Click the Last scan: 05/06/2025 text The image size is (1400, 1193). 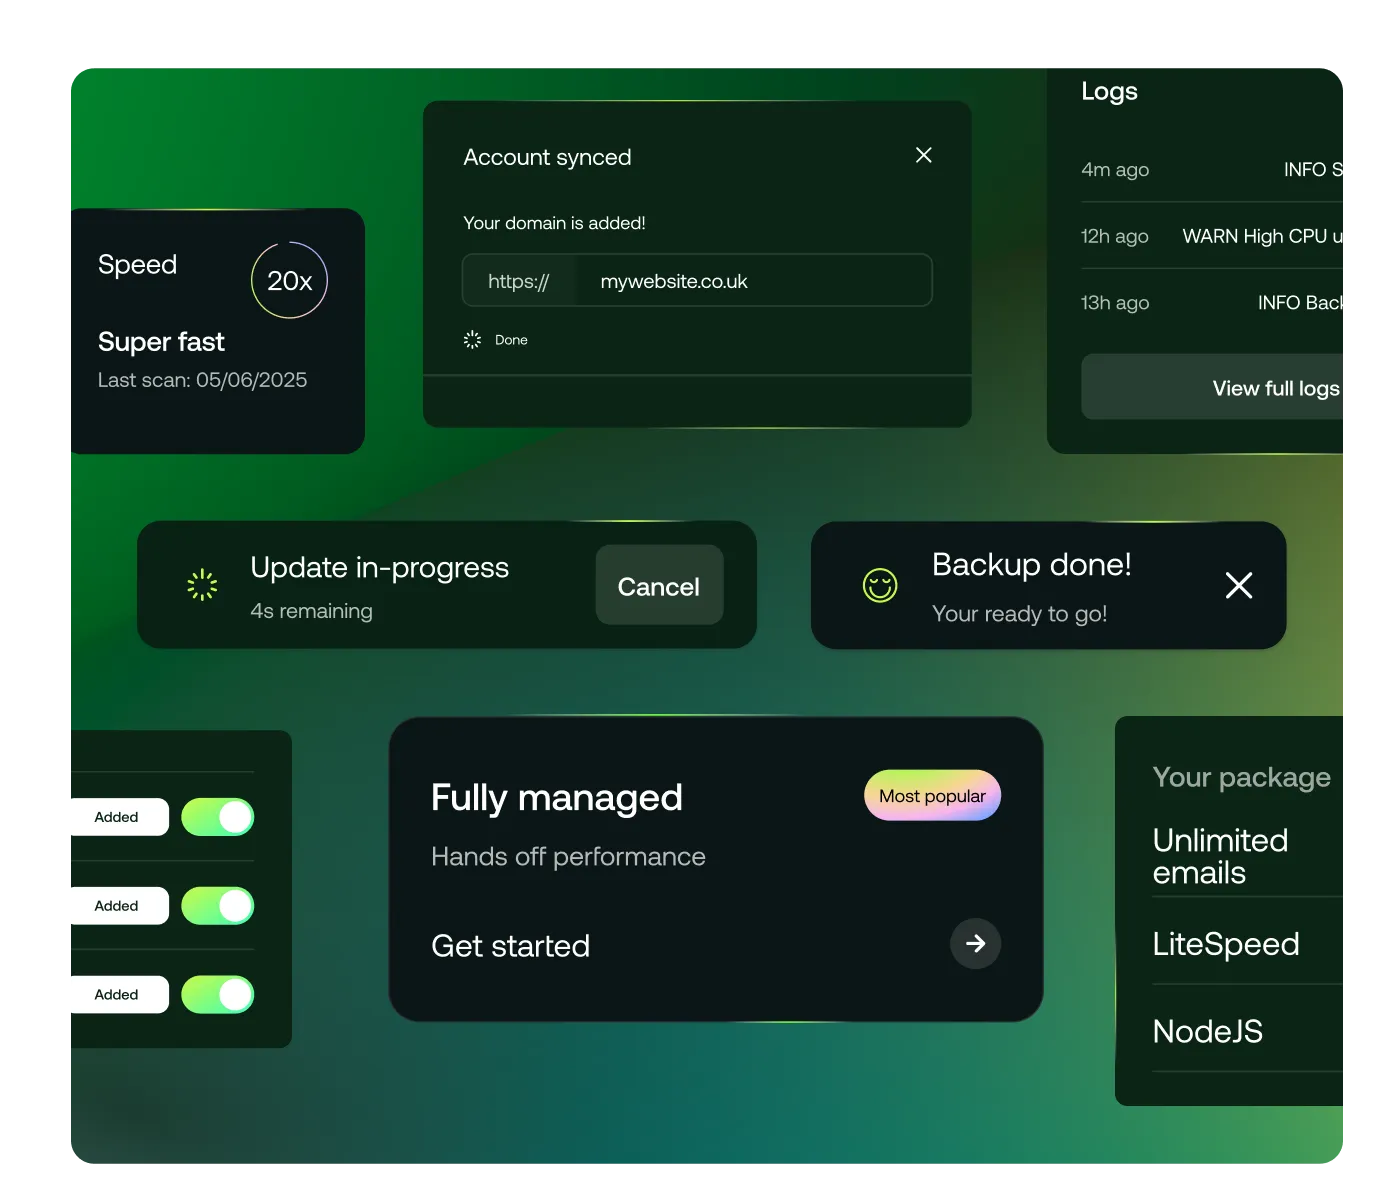[202, 380]
